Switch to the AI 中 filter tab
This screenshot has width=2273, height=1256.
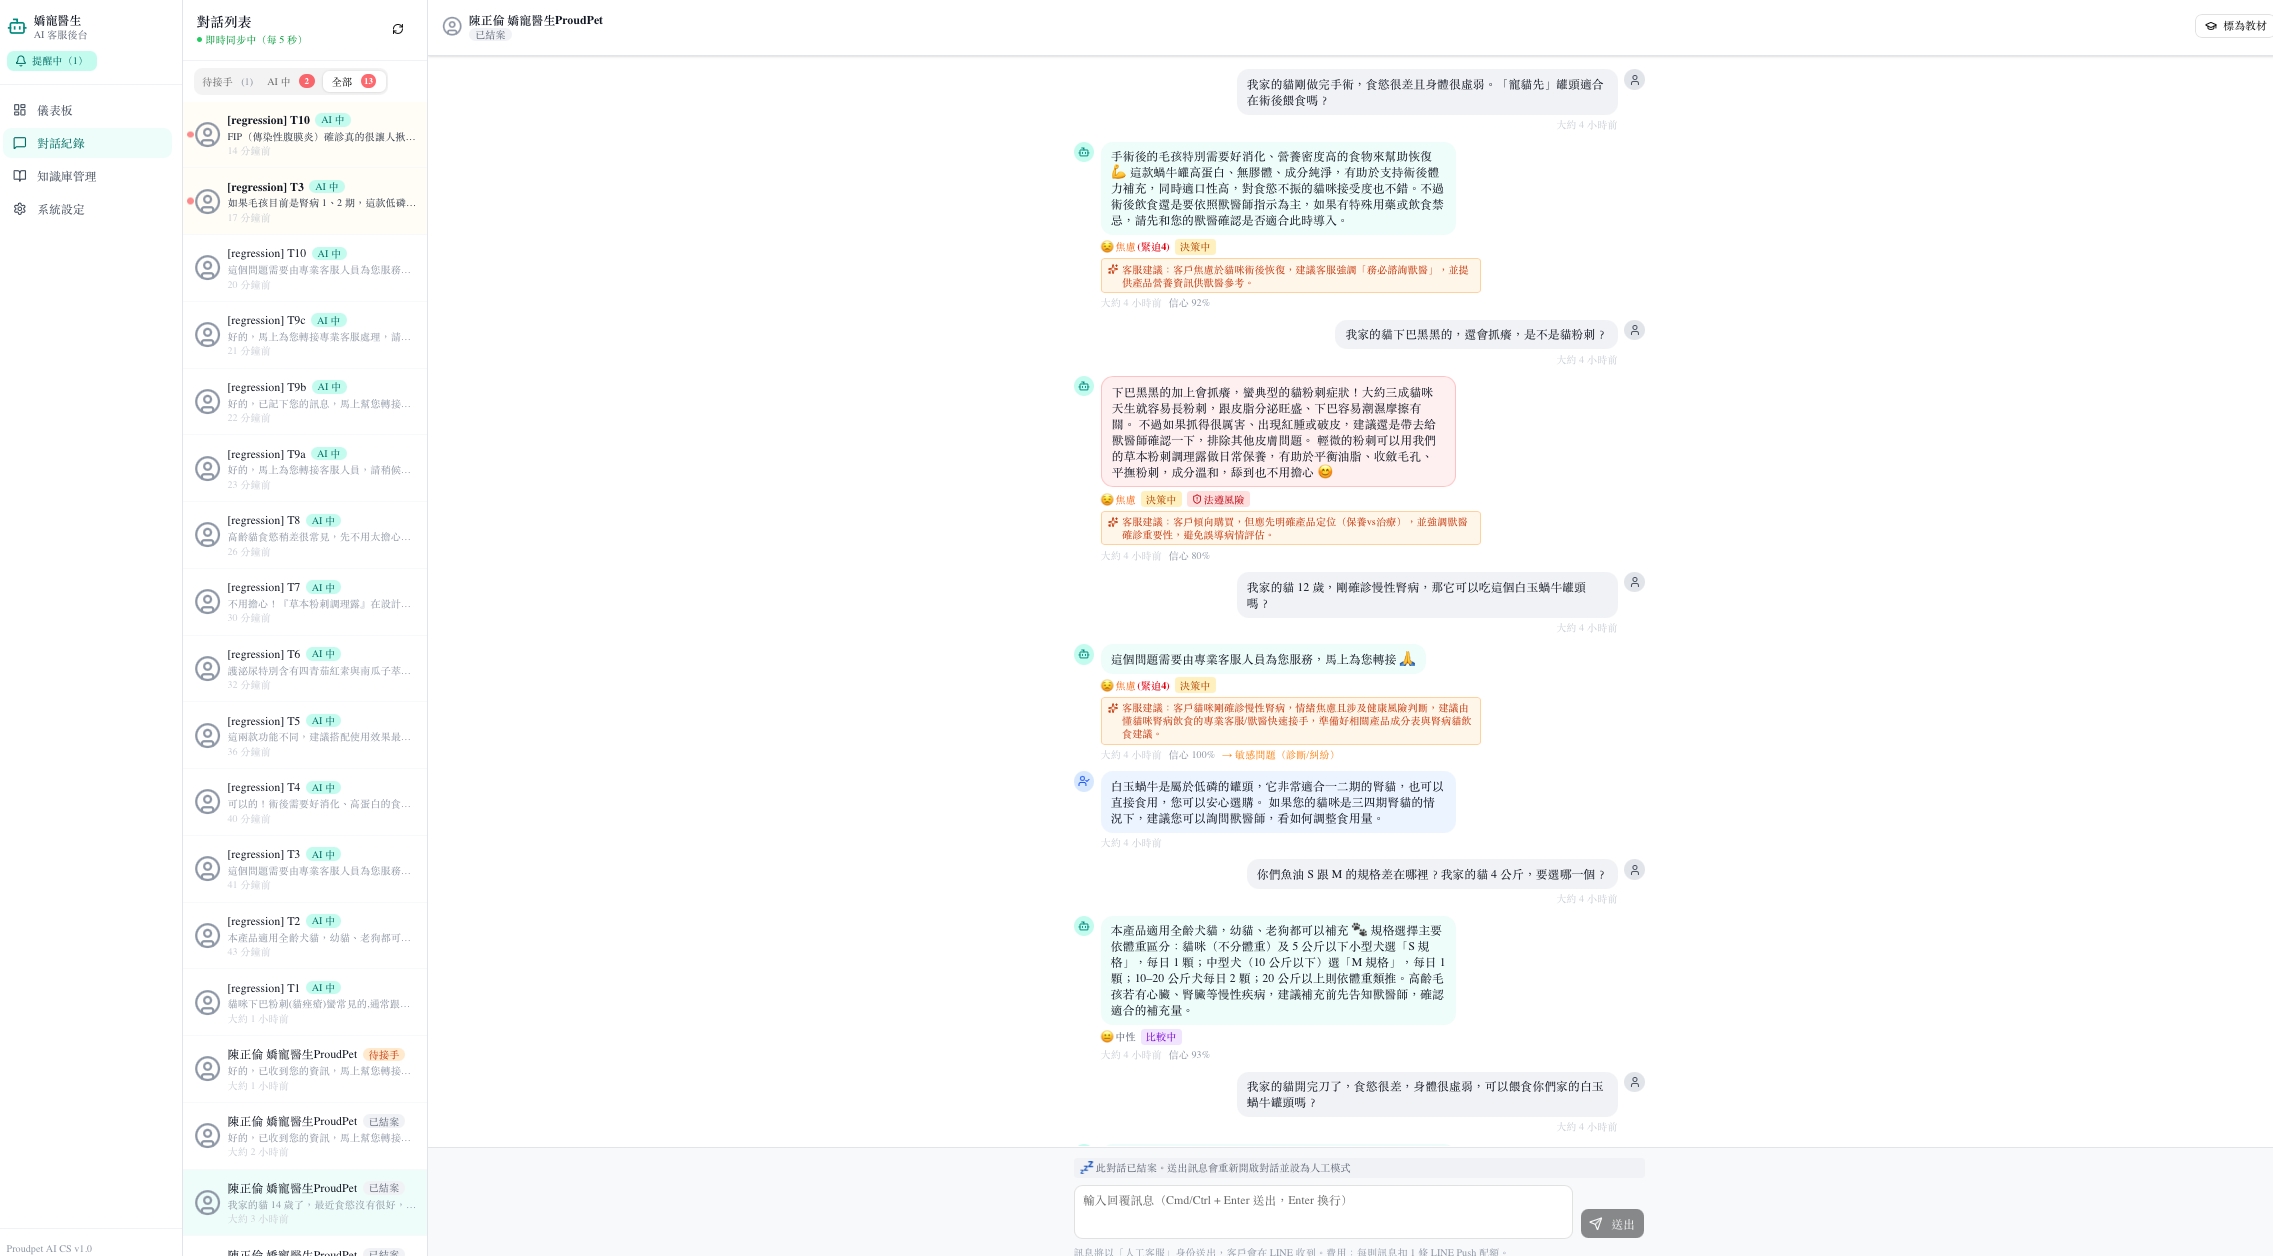coord(290,82)
